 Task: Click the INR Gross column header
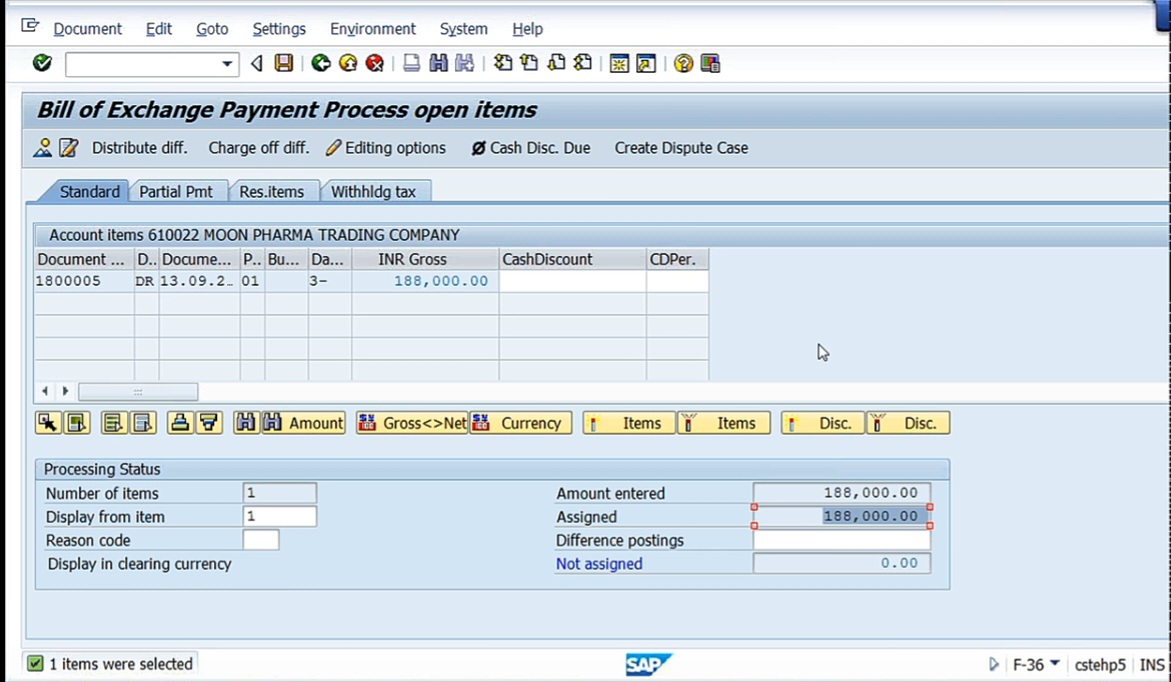coord(425,259)
